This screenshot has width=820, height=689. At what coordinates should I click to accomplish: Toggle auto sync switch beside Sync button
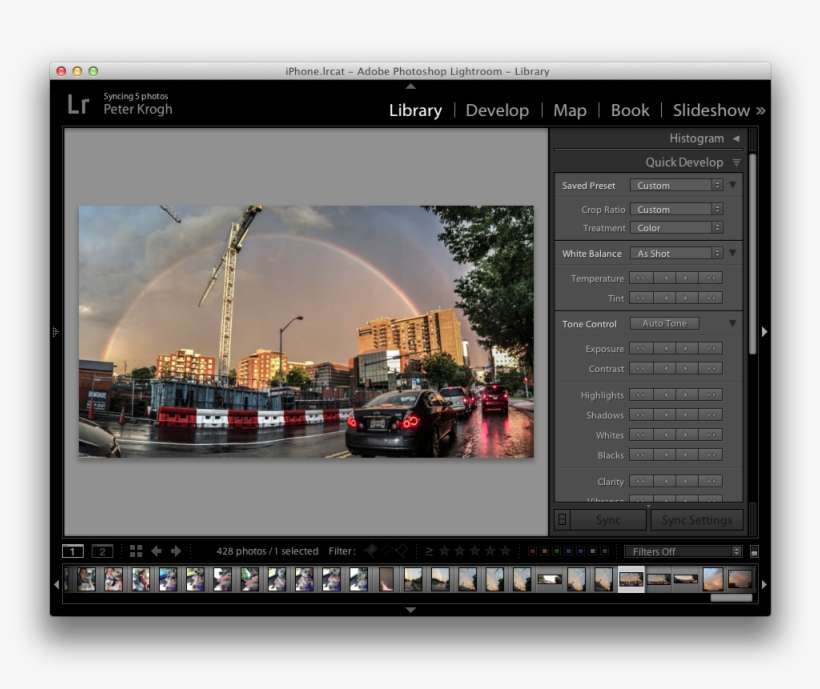562,520
